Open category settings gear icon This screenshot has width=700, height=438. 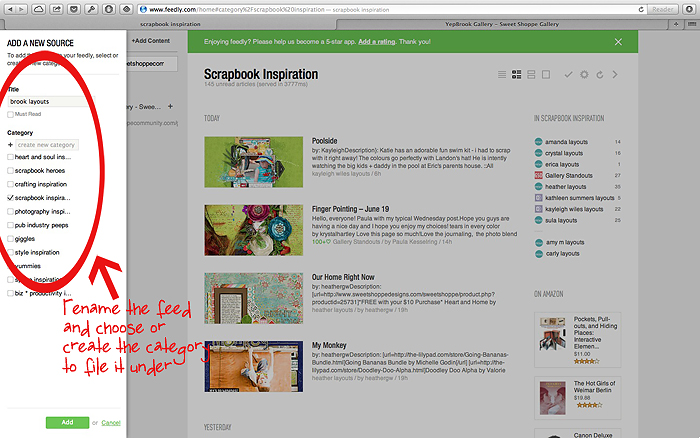point(584,75)
